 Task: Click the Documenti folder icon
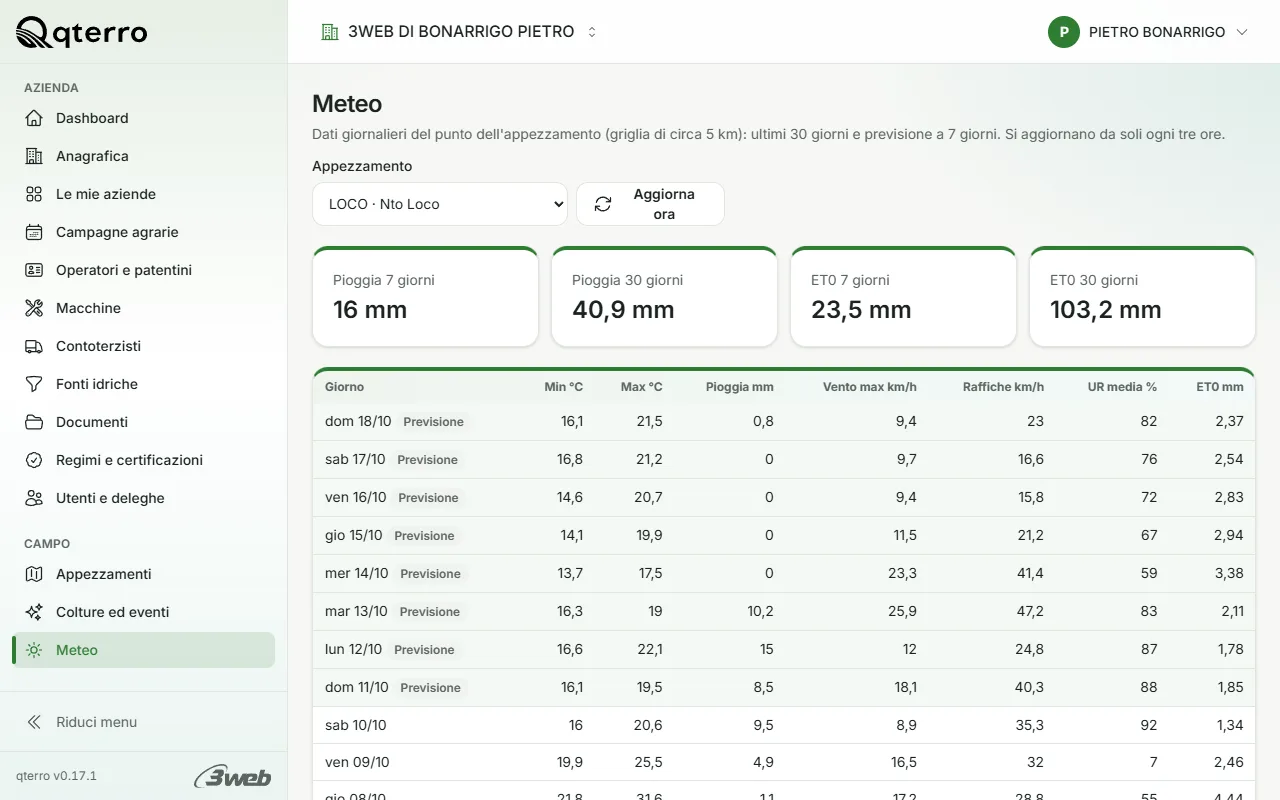34,422
